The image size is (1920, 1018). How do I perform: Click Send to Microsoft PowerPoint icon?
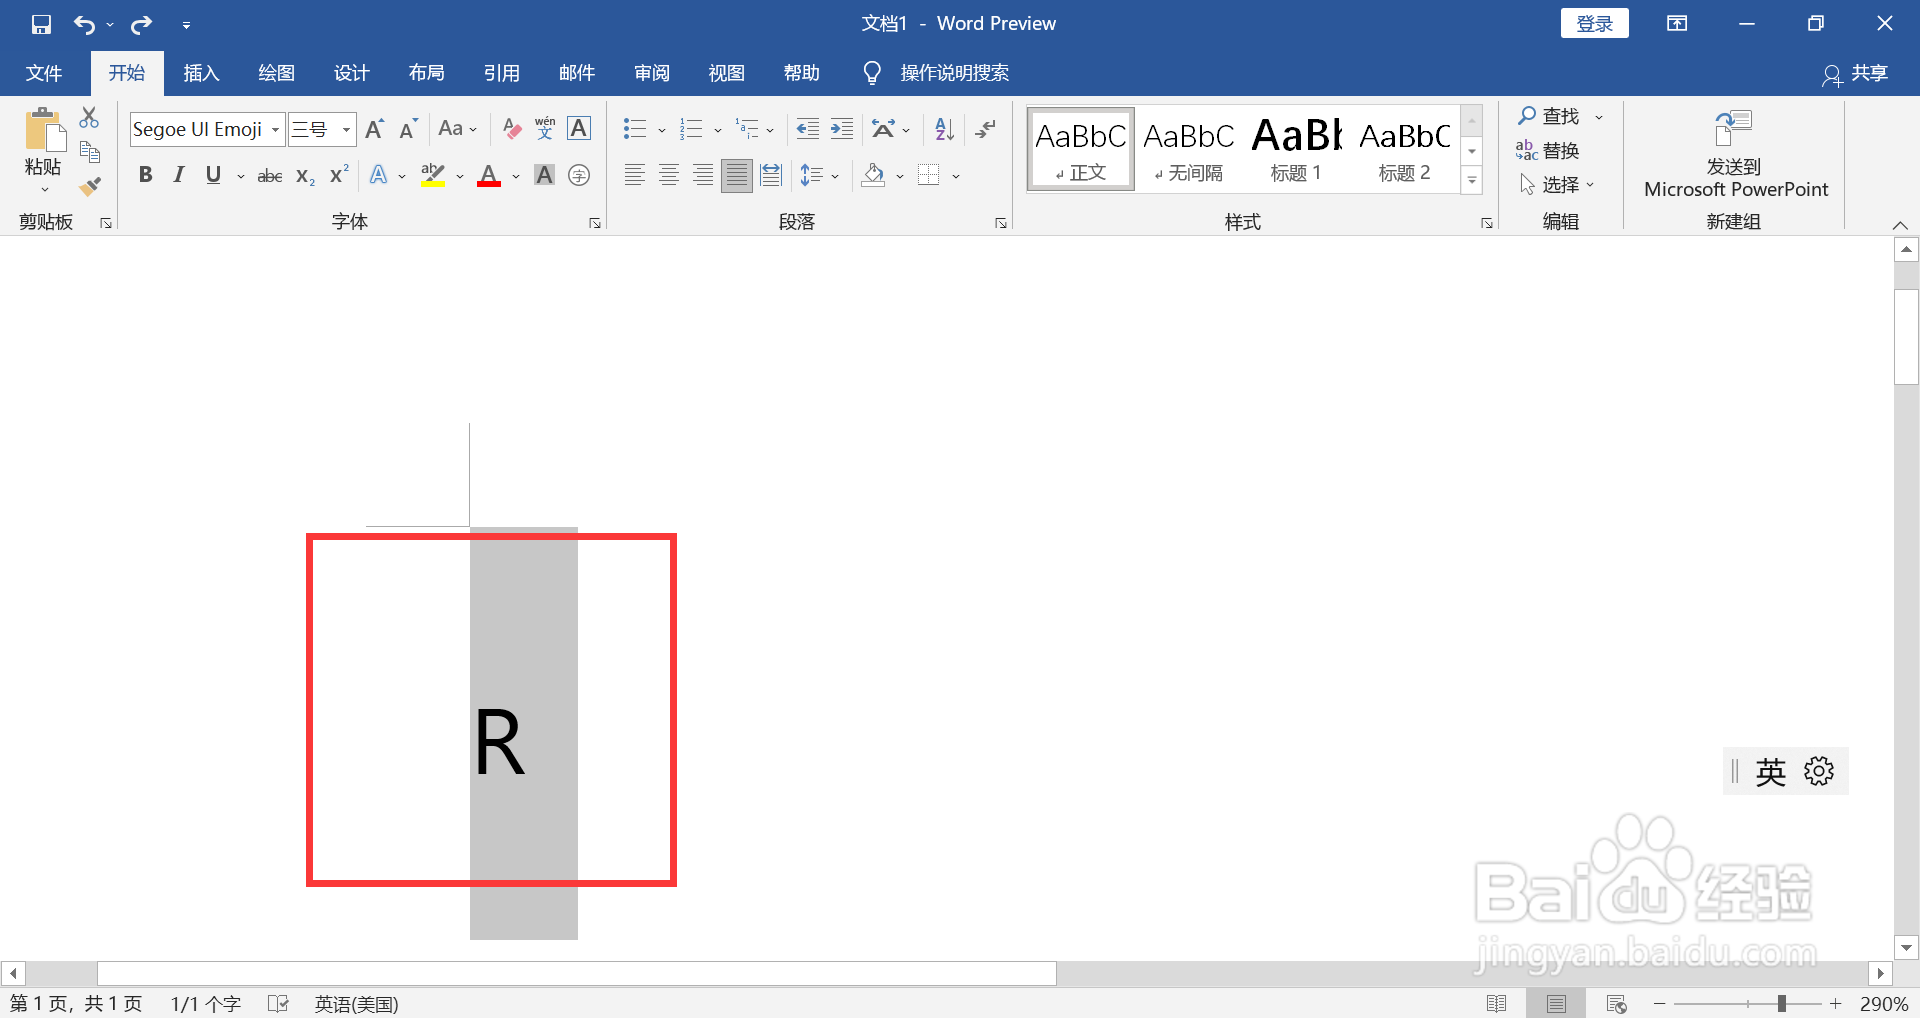click(1734, 129)
